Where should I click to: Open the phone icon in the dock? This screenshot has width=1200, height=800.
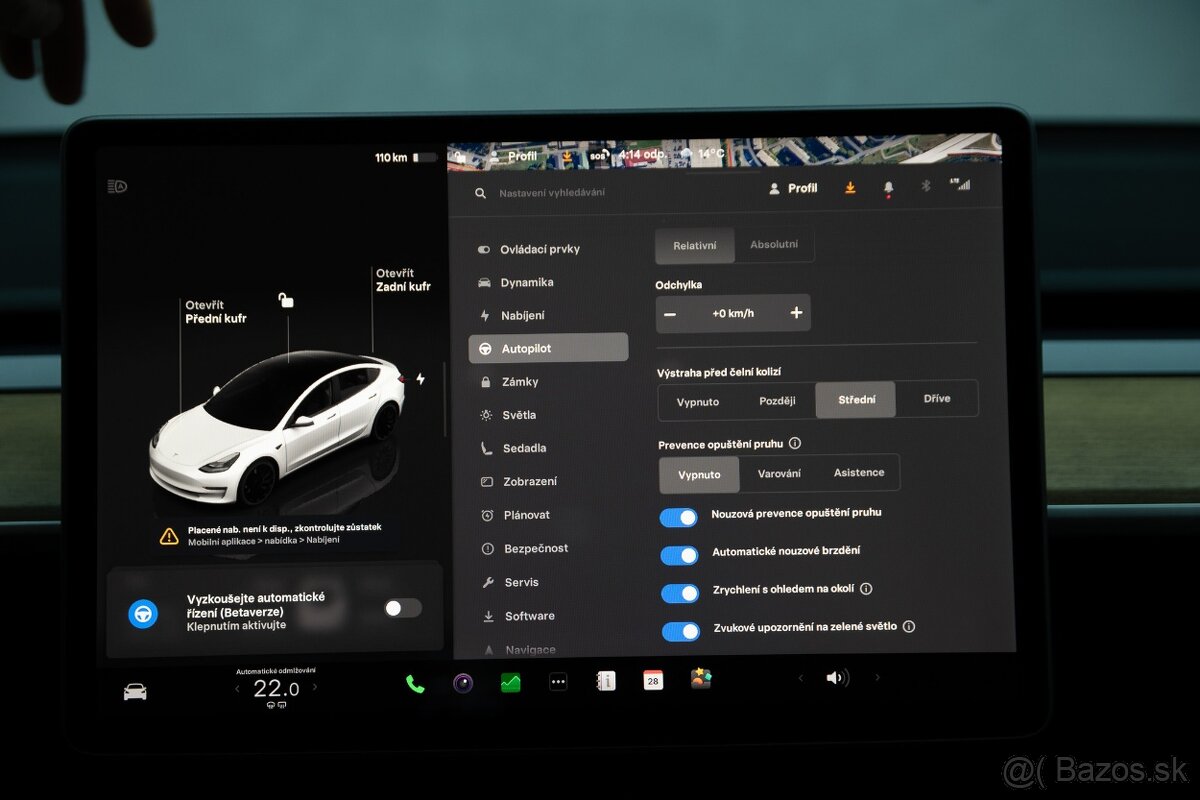415,682
